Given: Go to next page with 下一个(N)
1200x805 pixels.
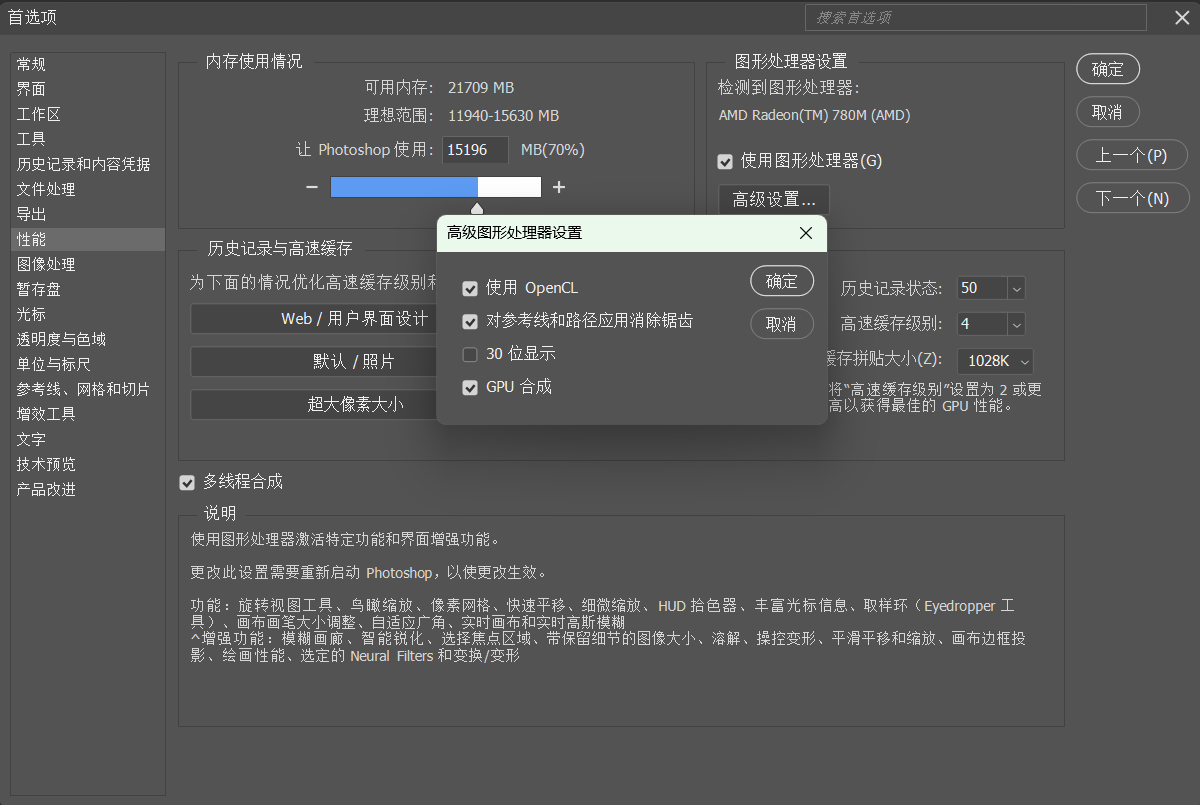Looking at the screenshot, I should (x=1133, y=198).
